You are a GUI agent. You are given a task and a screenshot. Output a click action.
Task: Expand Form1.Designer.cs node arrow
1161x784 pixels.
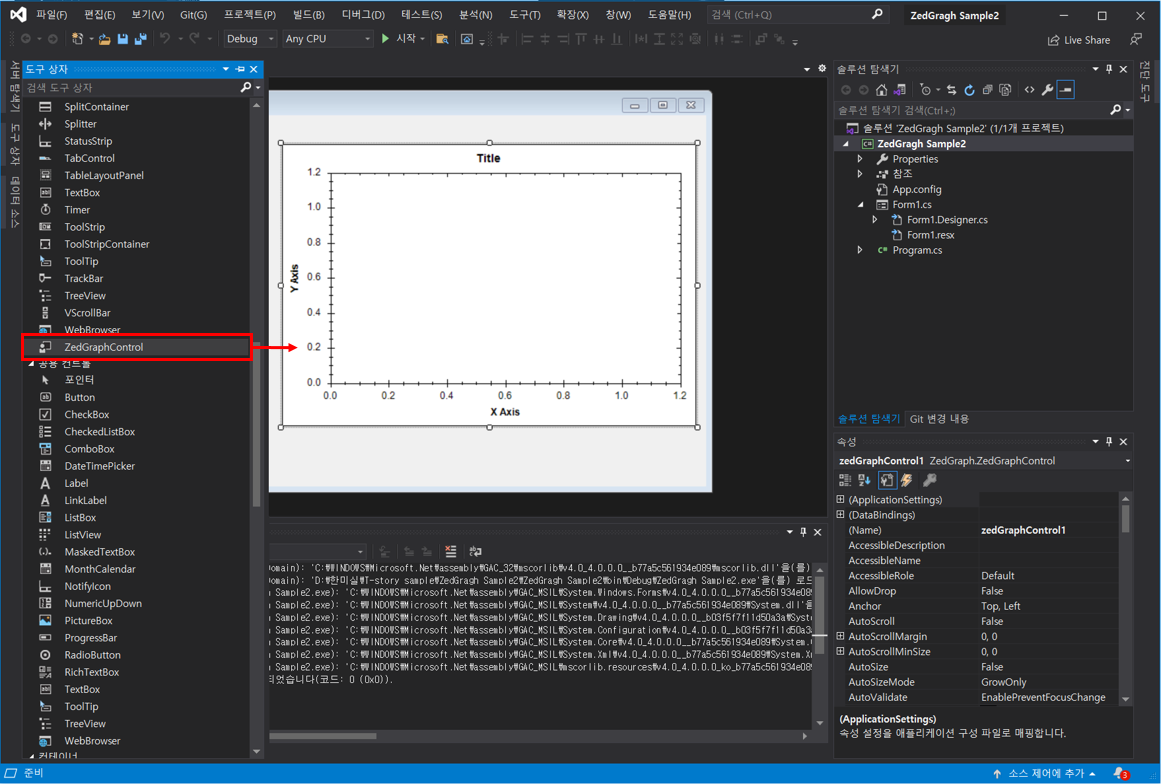(x=874, y=219)
